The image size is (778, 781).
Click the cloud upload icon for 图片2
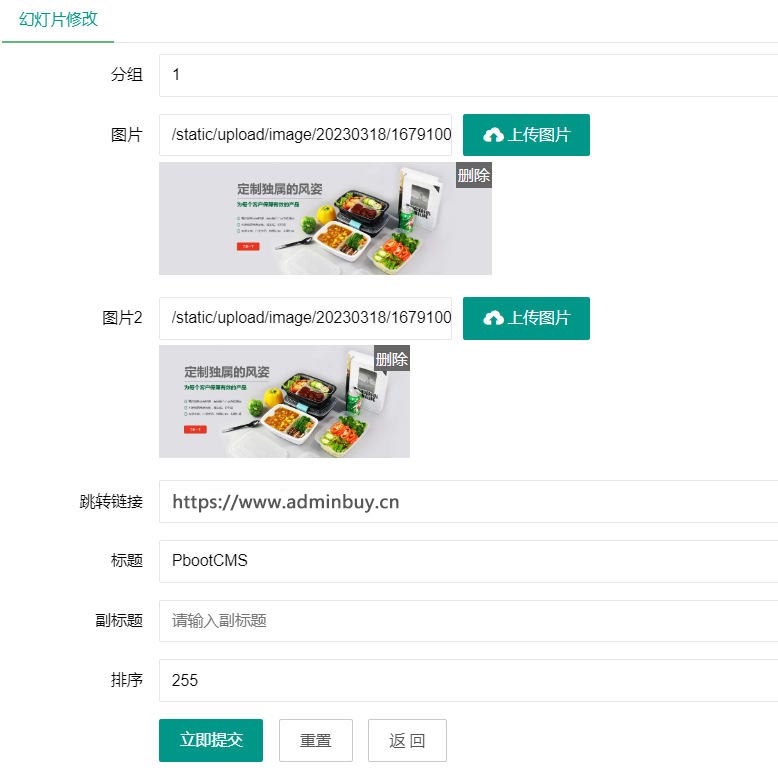(493, 318)
